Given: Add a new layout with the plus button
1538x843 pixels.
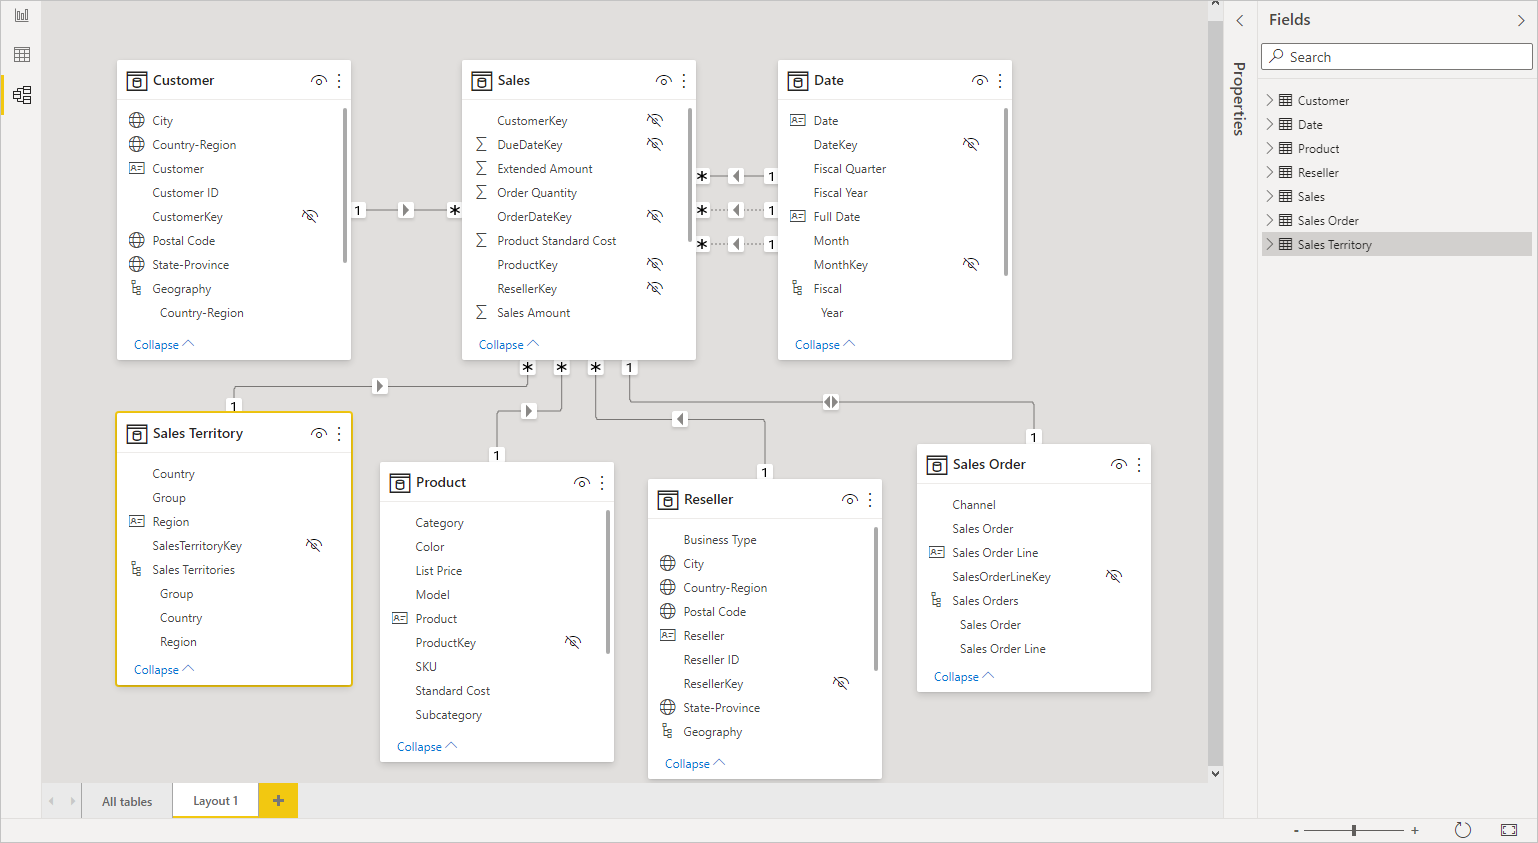Looking at the screenshot, I should tap(277, 800).
